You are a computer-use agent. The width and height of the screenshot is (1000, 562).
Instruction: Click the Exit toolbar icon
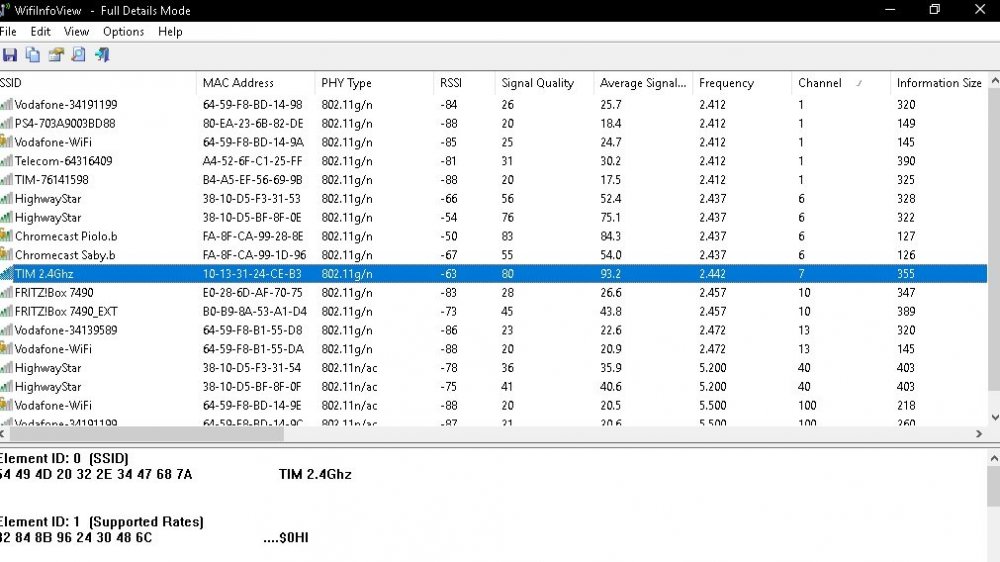tap(102, 55)
